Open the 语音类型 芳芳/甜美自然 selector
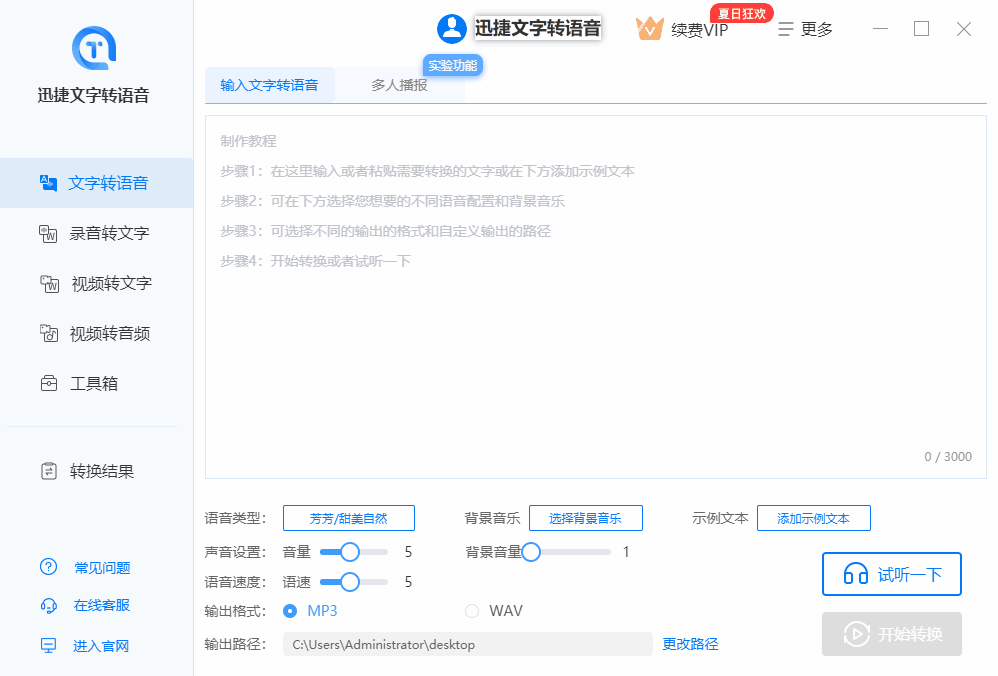Image resolution: width=998 pixels, height=676 pixels. 349,518
